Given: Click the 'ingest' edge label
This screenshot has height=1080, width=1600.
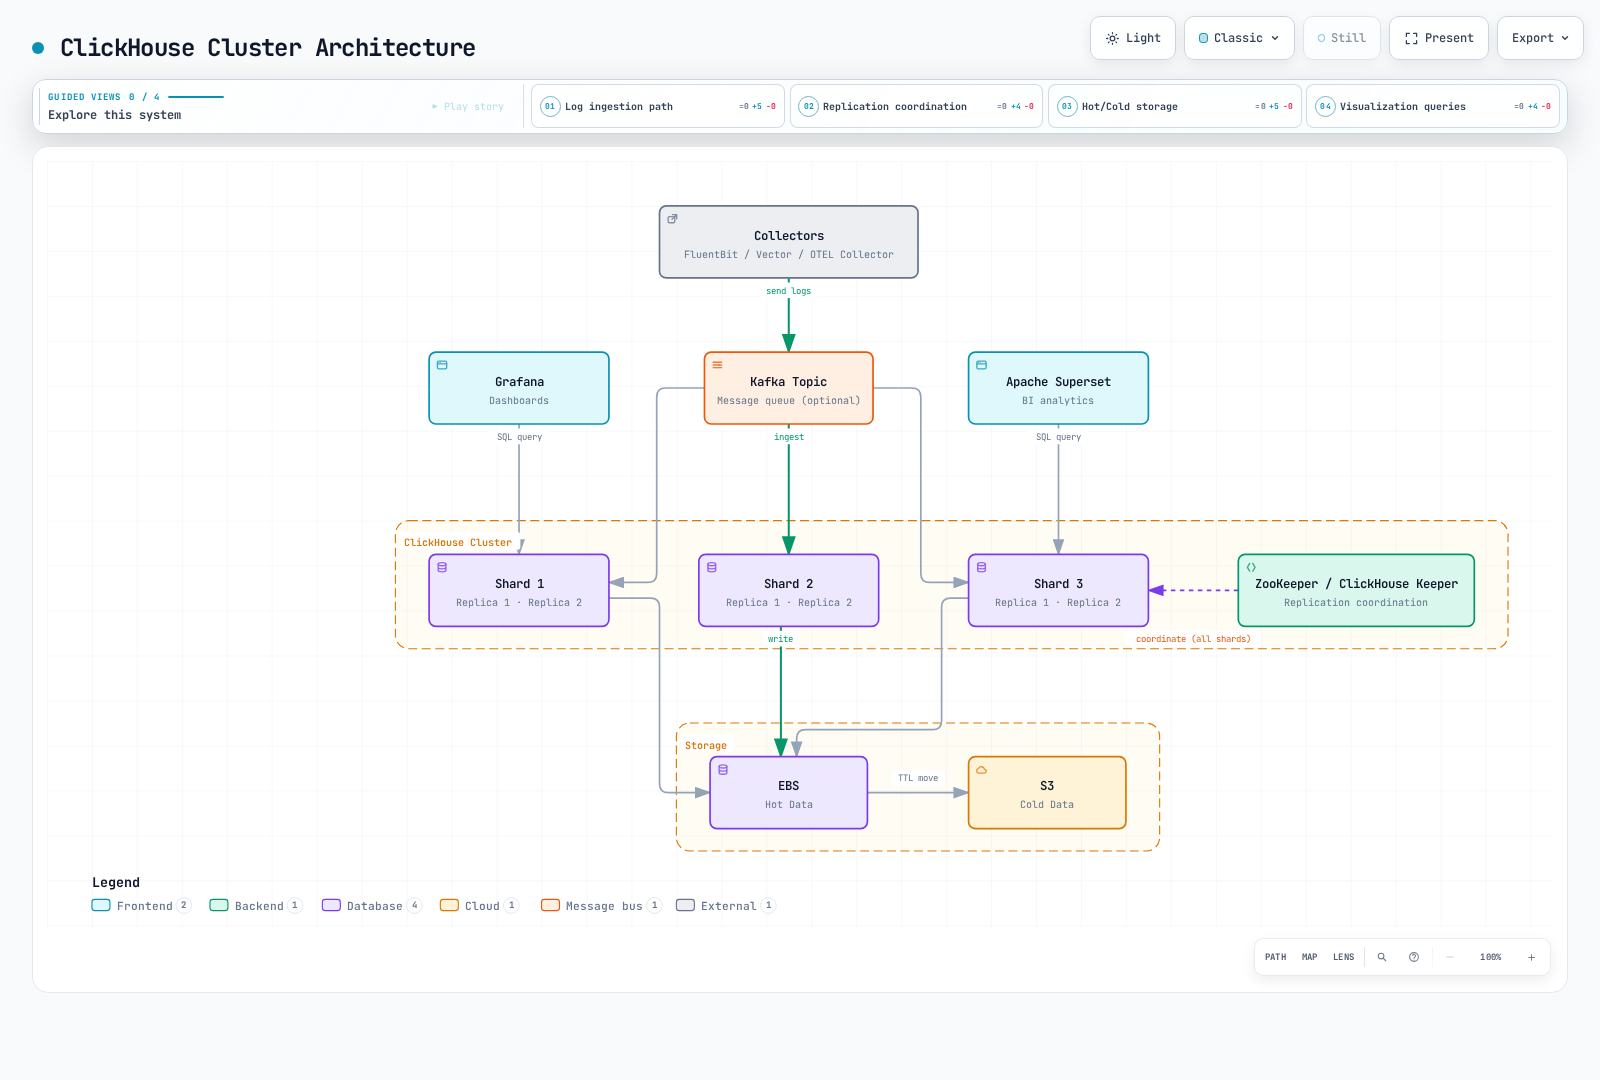Looking at the screenshot, I should (789, 437).
